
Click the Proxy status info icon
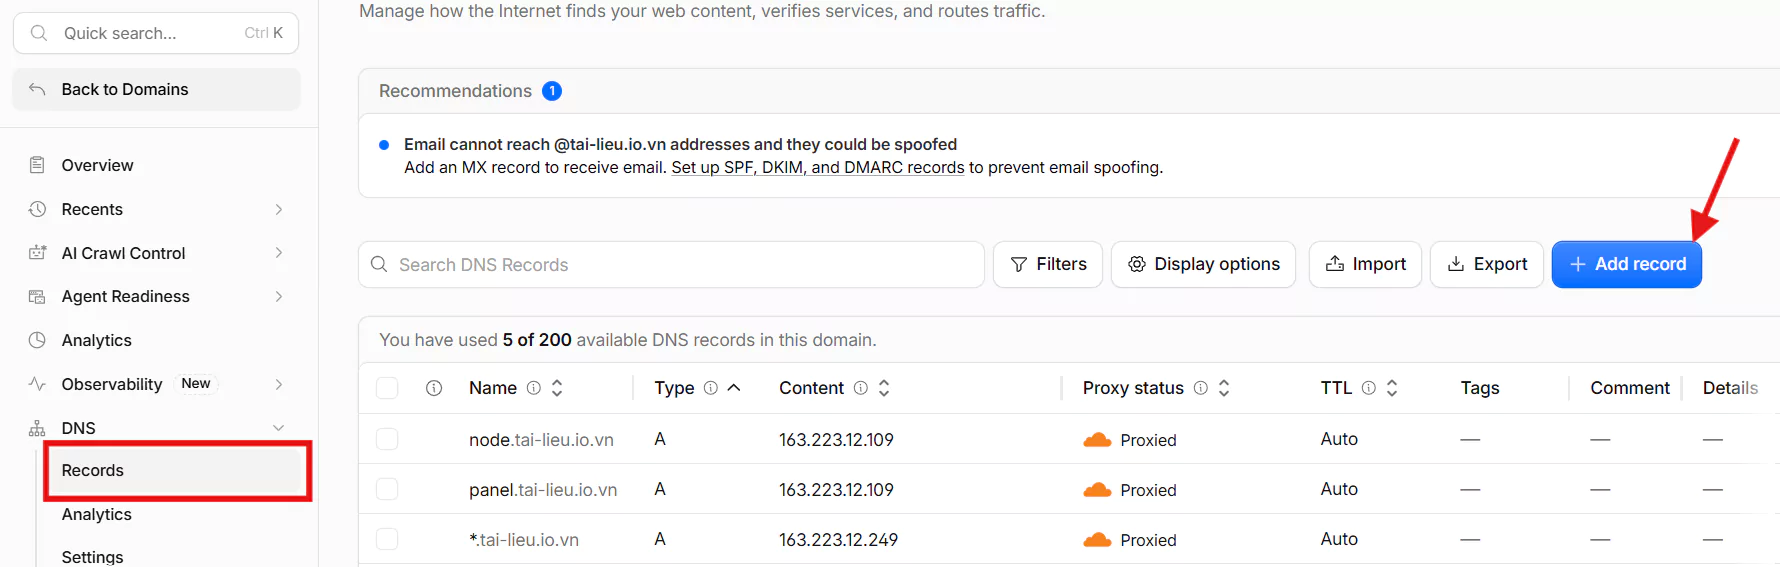coord(1201,388)
